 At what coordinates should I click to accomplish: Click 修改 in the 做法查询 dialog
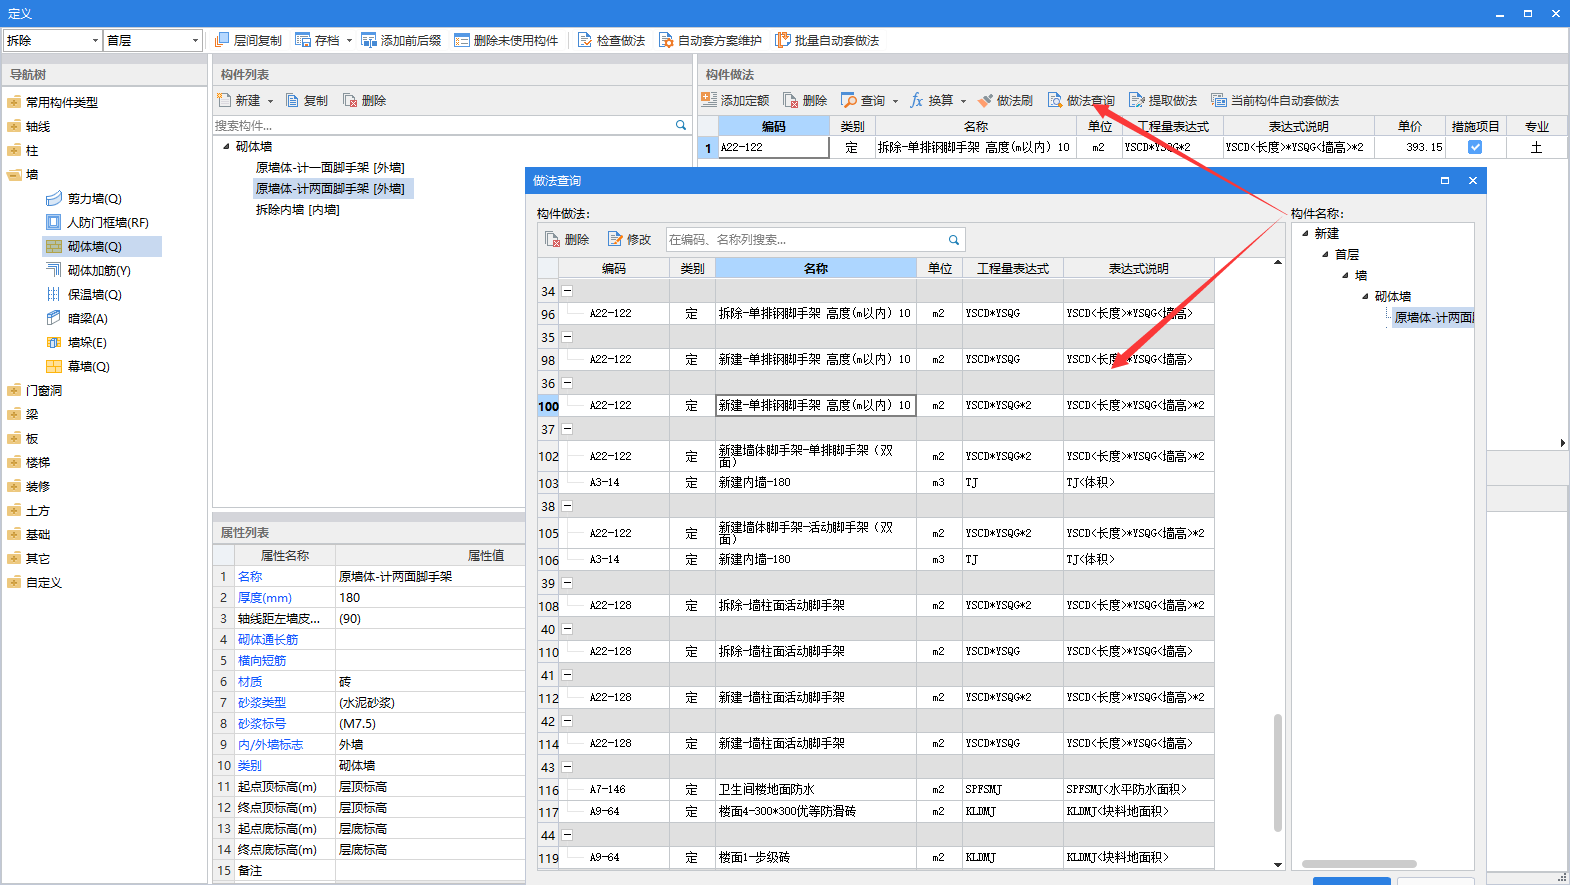point(629,239)
